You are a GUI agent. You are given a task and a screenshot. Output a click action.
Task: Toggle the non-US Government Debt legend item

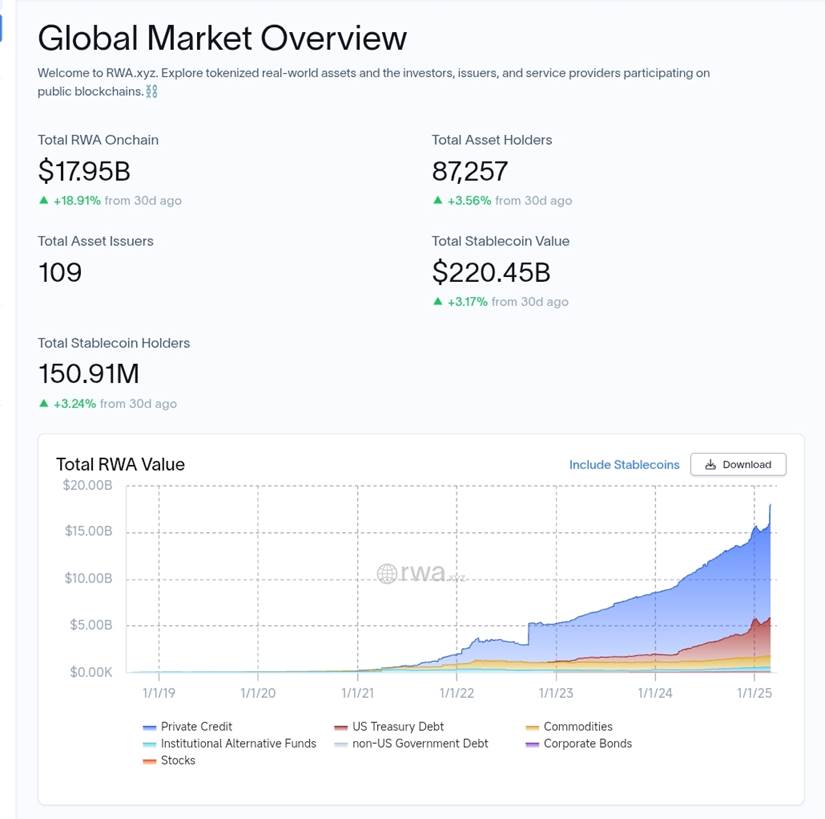point(420,744)
